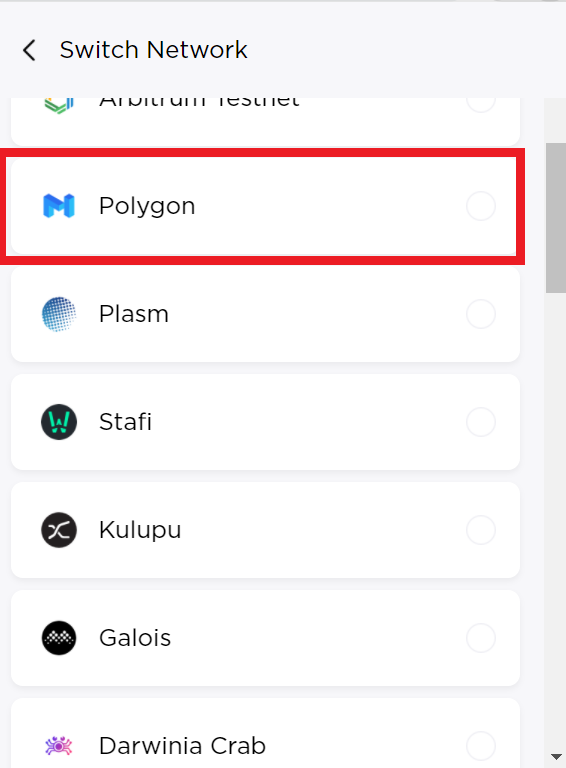This screenshot has width=566, height=768.
Task: Click the Switch Network title
Action: pyautogui.click(x=153, y=50)
